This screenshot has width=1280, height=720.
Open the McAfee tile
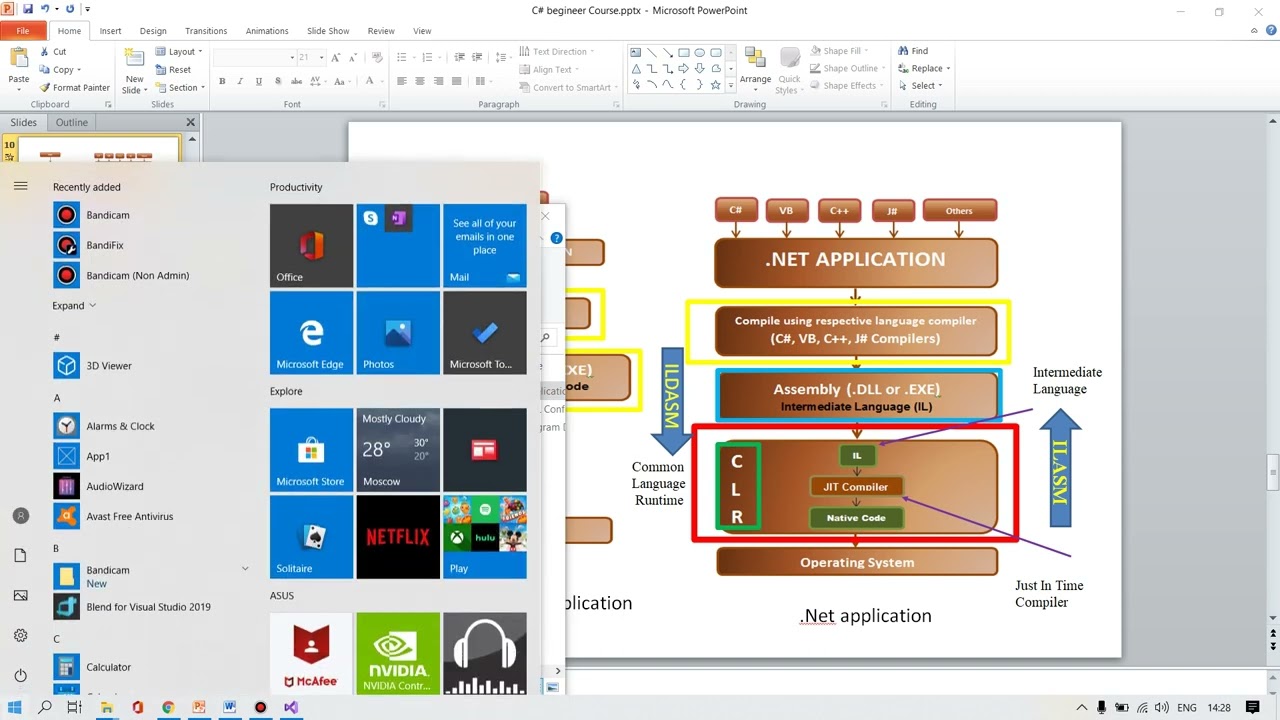(311, 654)
